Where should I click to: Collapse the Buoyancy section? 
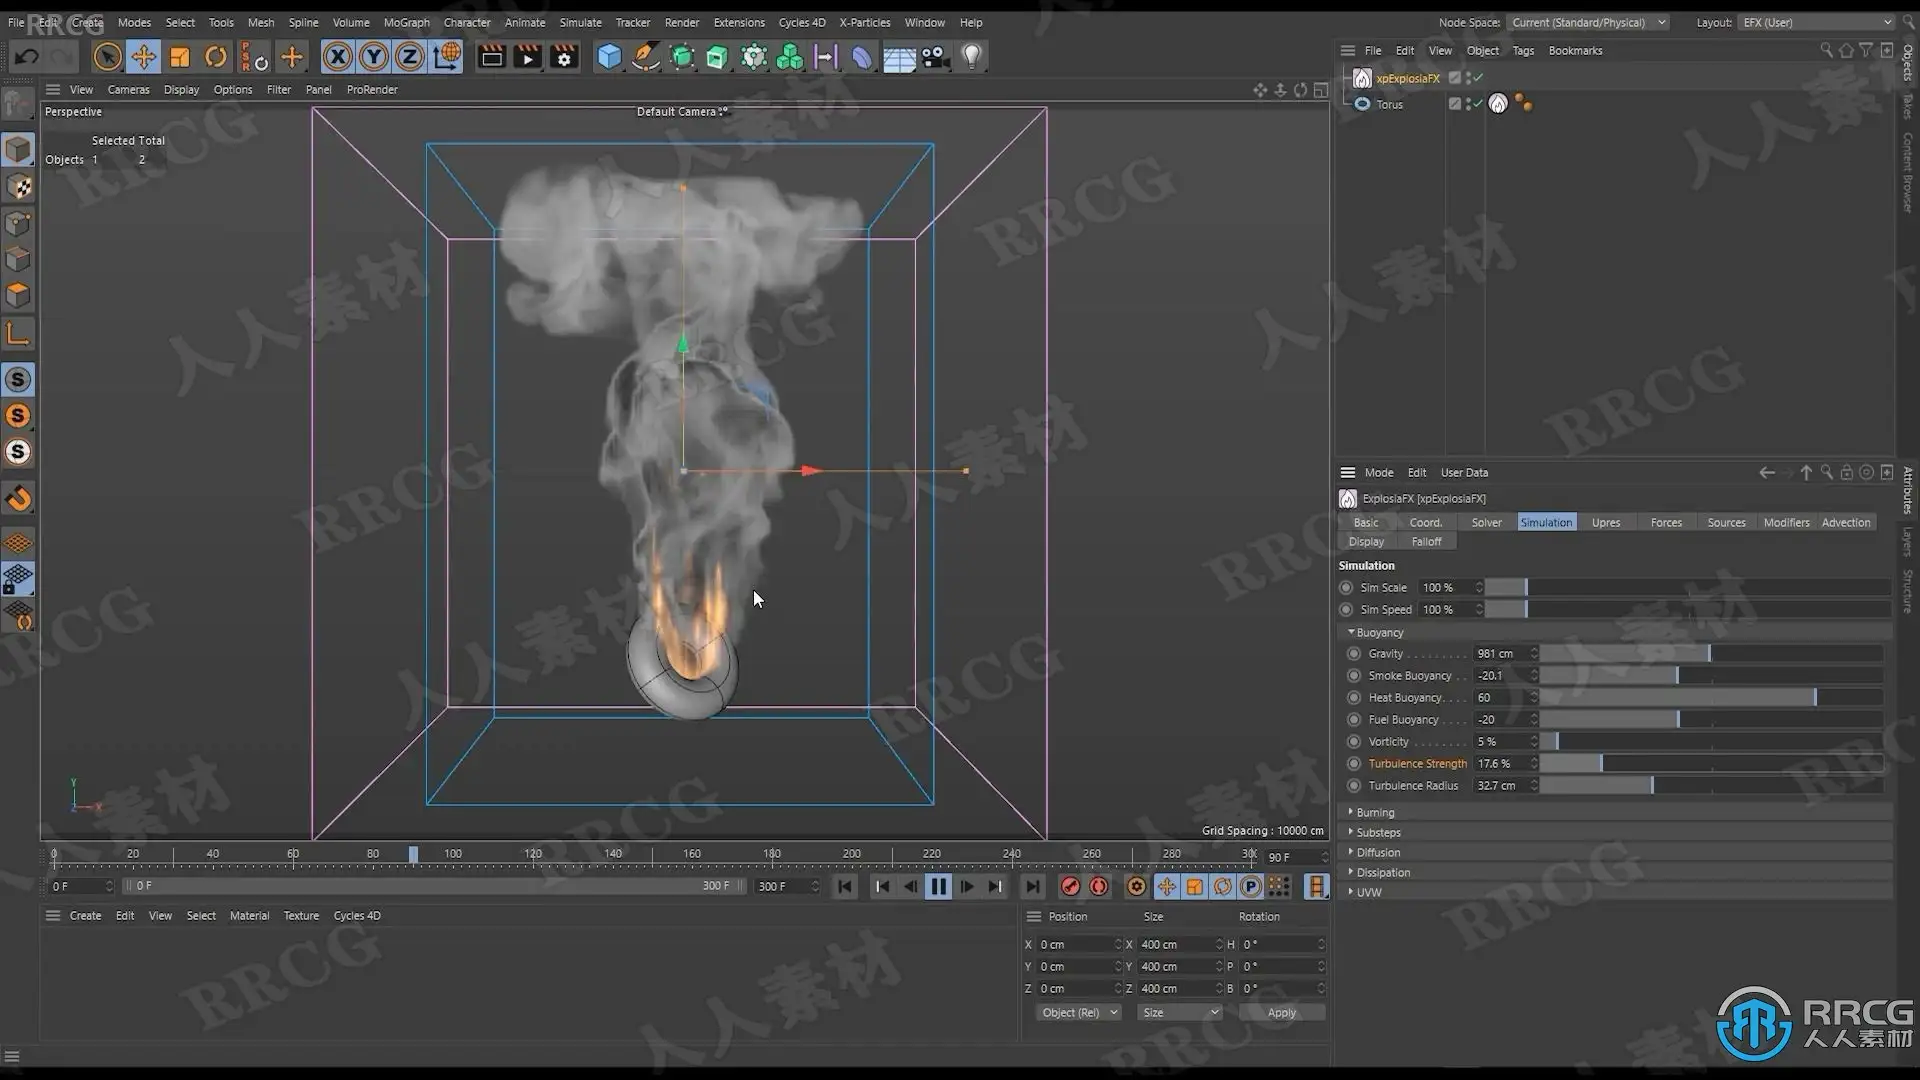1379,633
